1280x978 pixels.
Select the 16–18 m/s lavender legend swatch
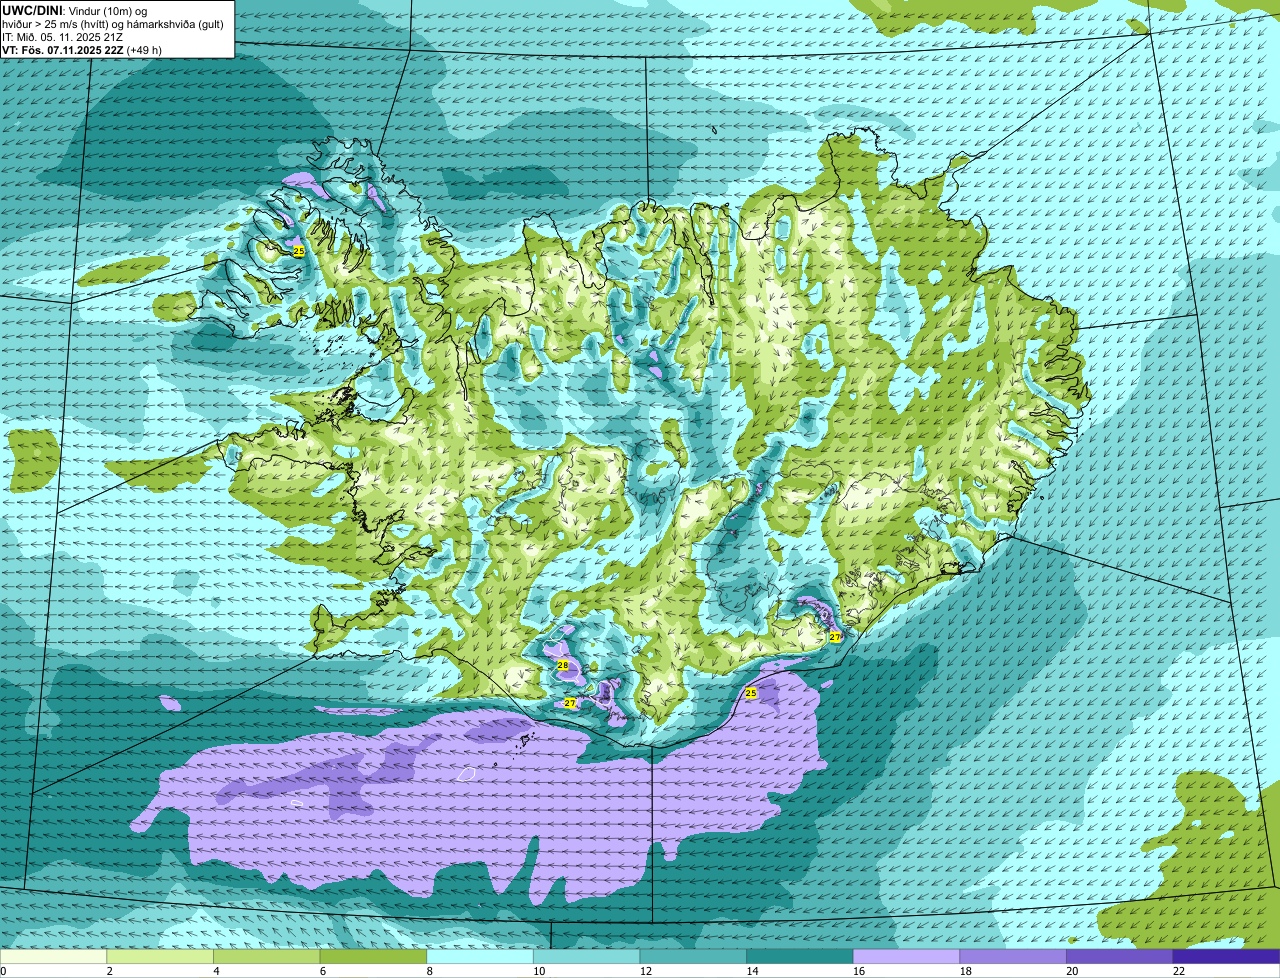point(906,957)
